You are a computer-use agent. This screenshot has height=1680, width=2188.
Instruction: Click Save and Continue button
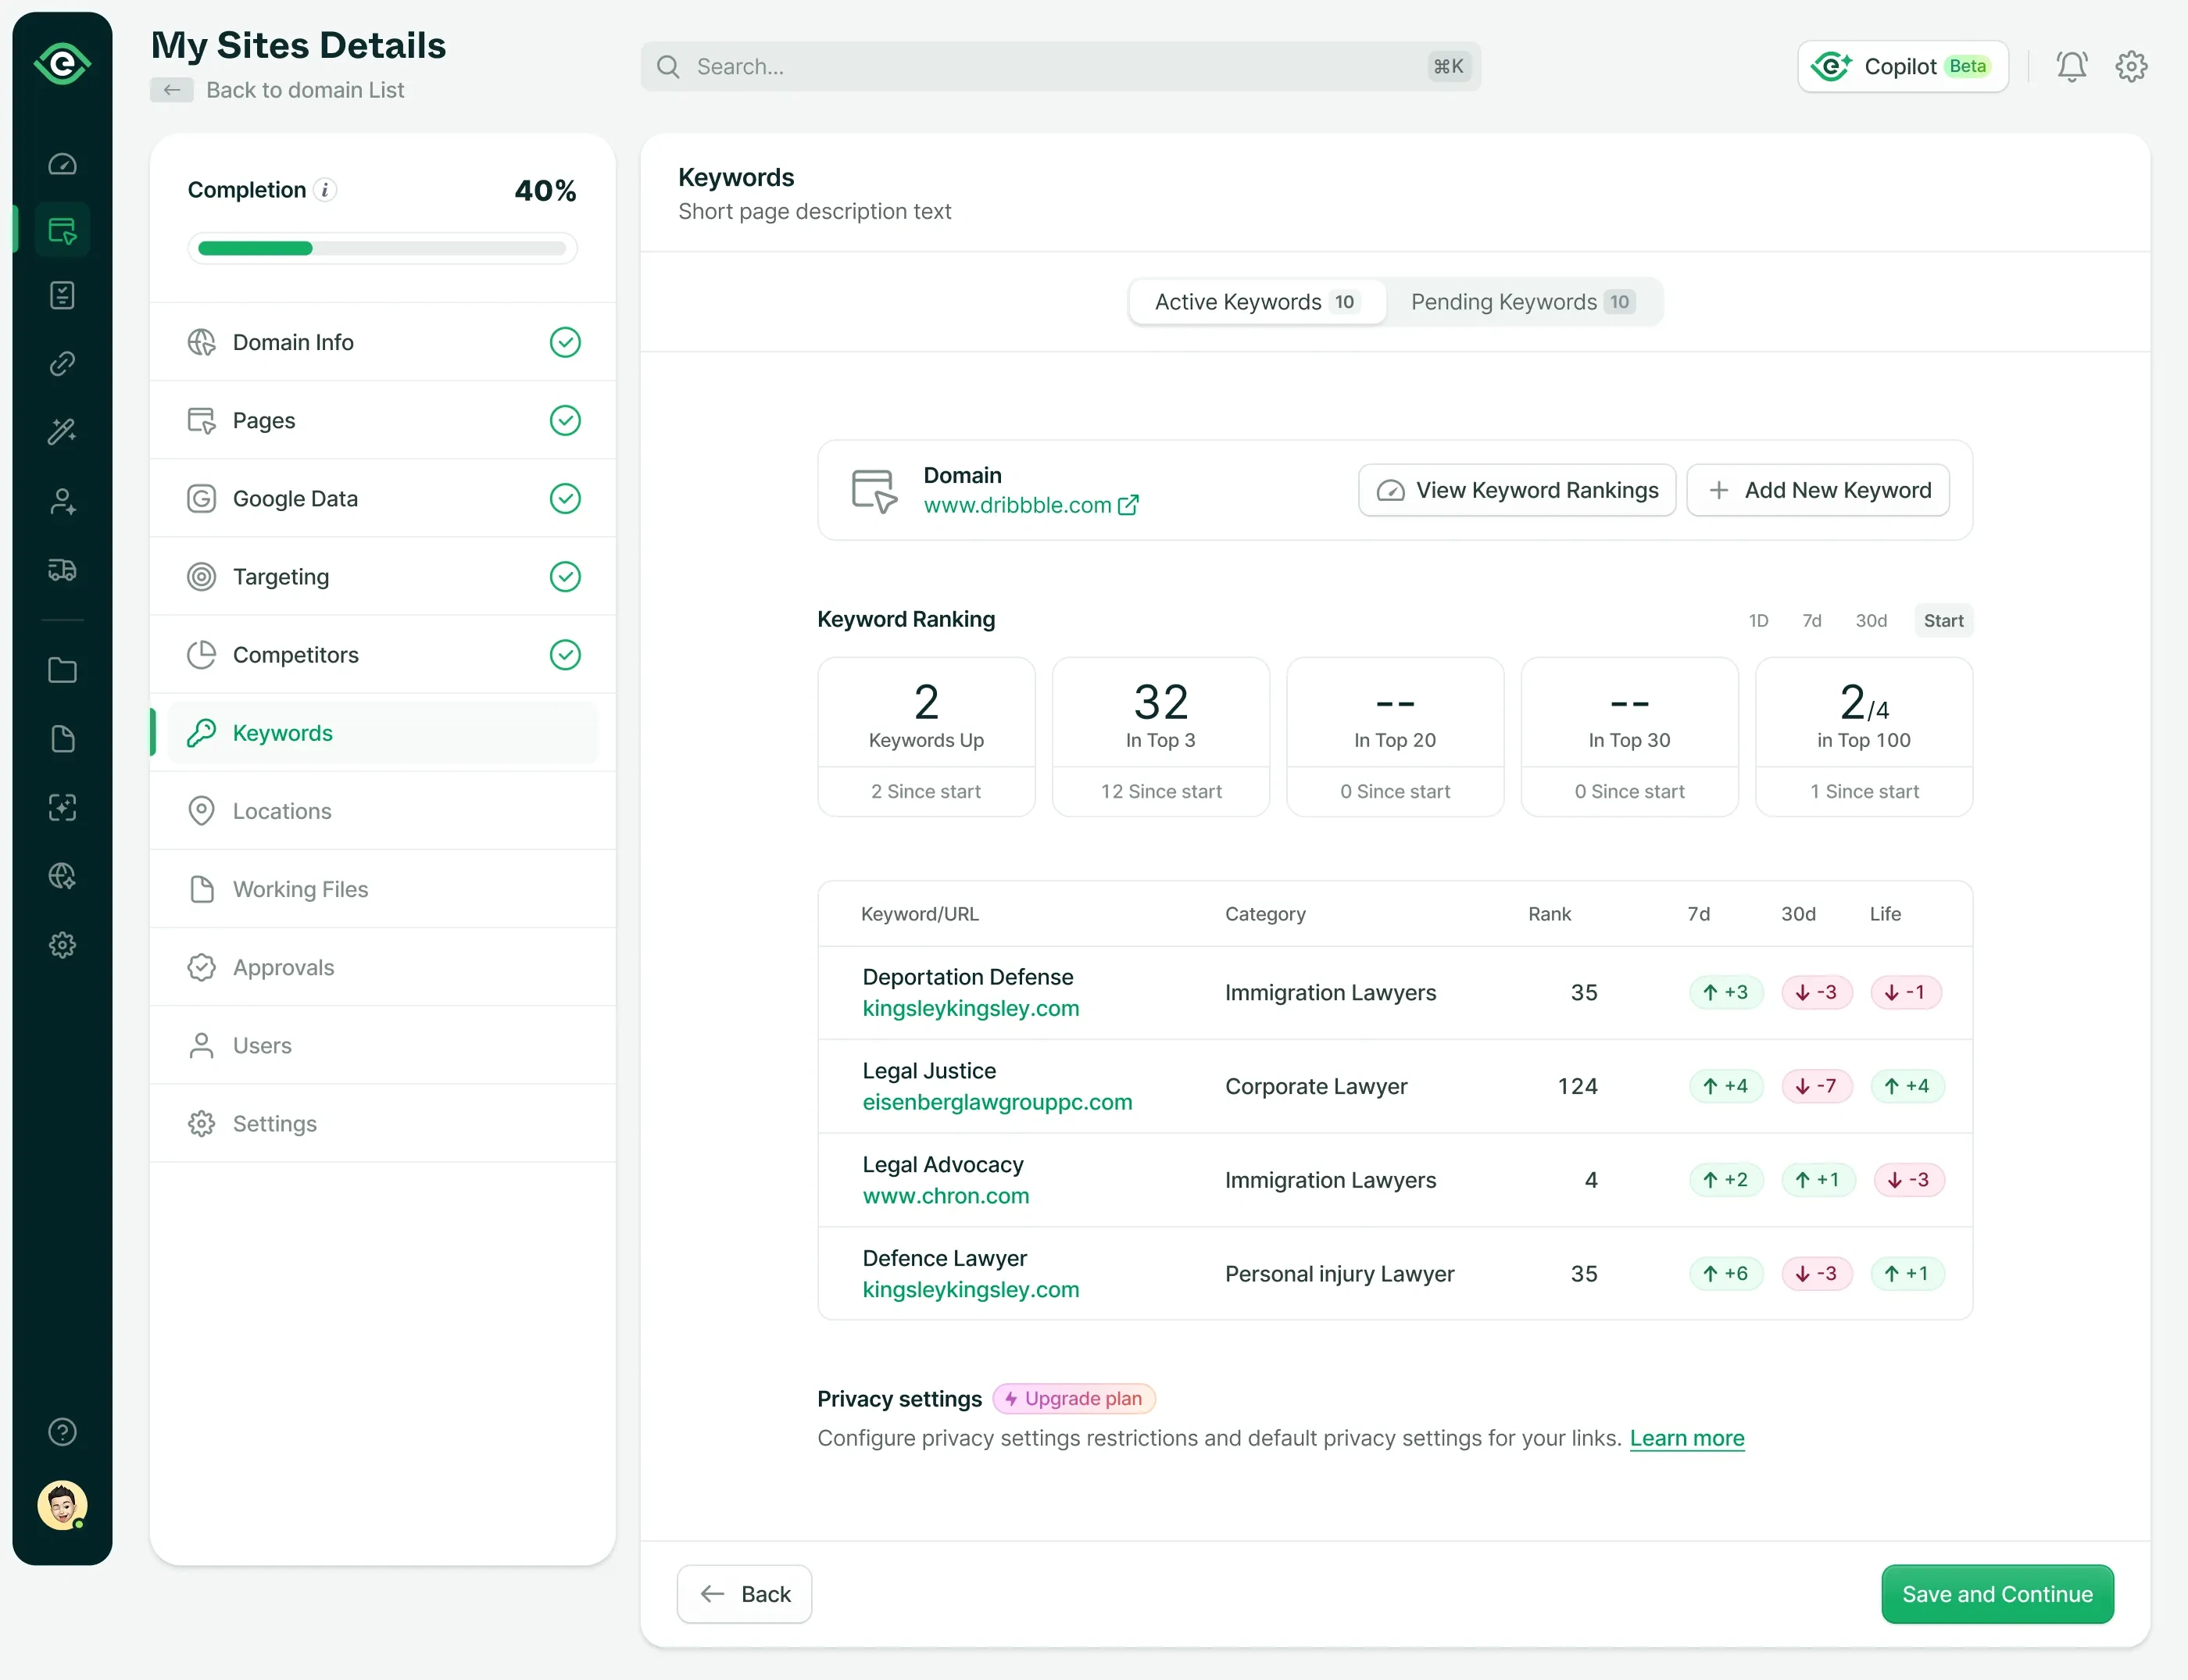(x=1996, y=1594)
